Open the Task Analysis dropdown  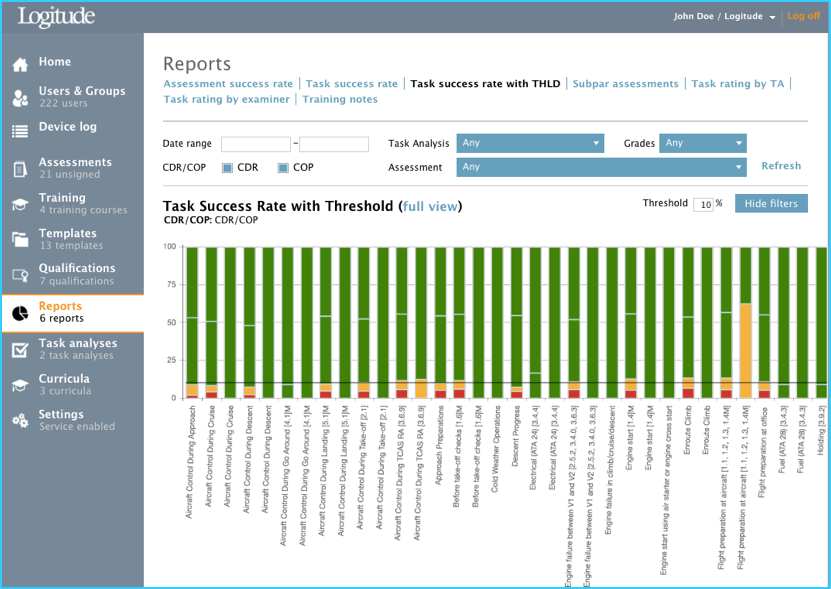tap(530, 143)
